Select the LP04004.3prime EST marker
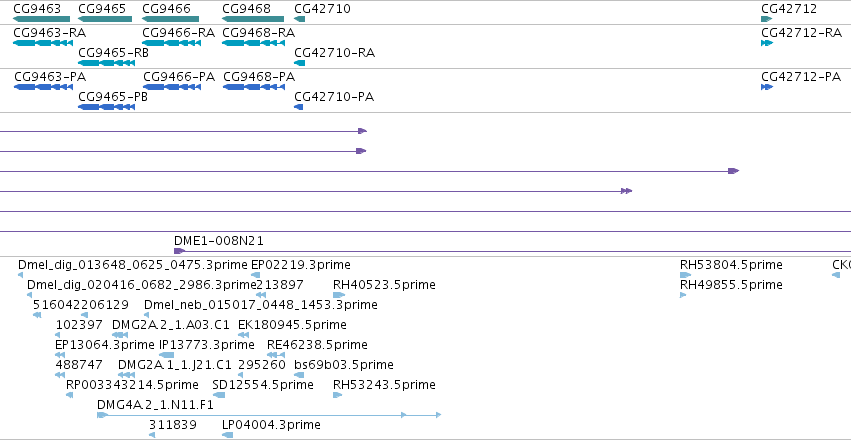The height and width of the screenshot is (440, 851). pos(227,435)
